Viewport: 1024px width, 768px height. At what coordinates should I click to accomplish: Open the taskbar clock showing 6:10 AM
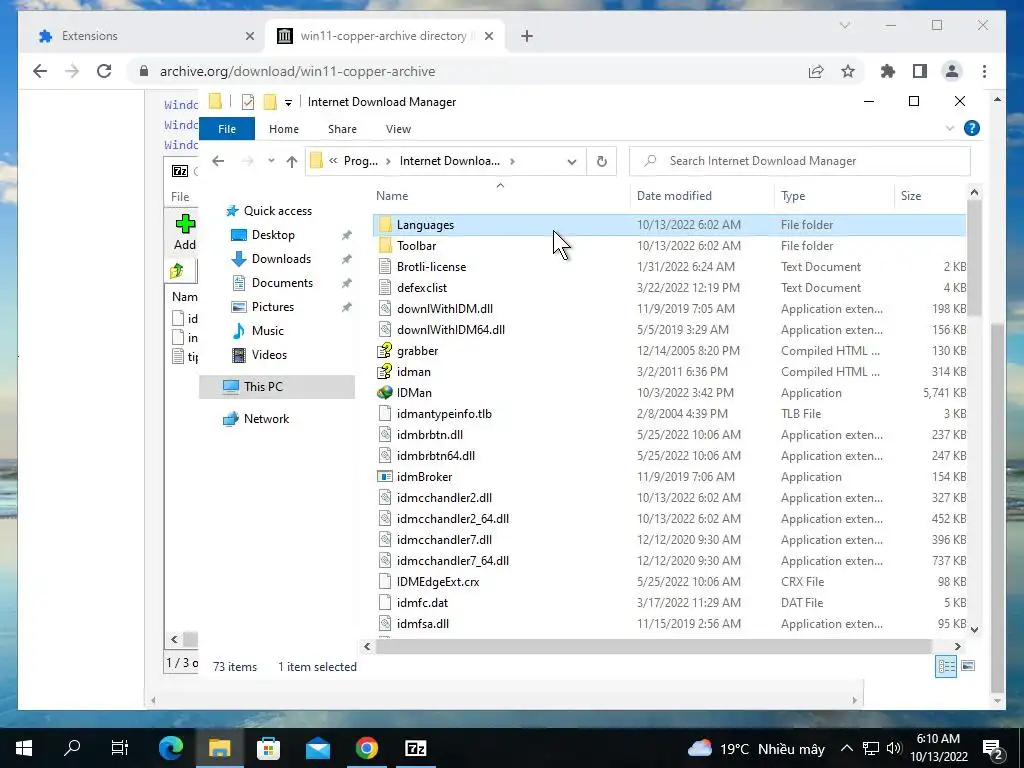click(938, 748)
